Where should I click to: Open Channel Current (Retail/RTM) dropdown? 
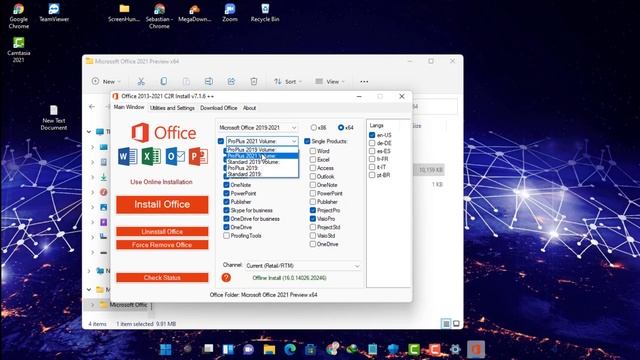[x=303, y=266]
